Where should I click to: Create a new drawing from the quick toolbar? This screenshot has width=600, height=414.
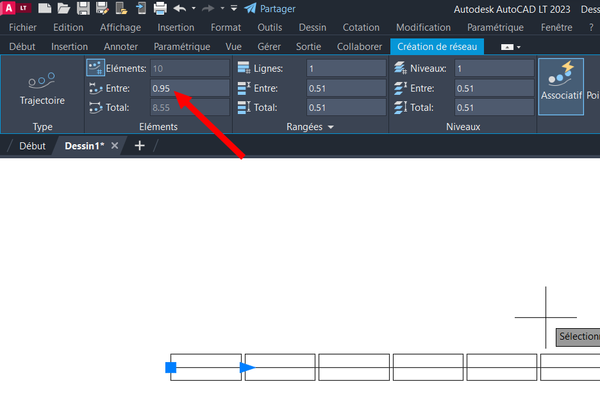(44, 8)
